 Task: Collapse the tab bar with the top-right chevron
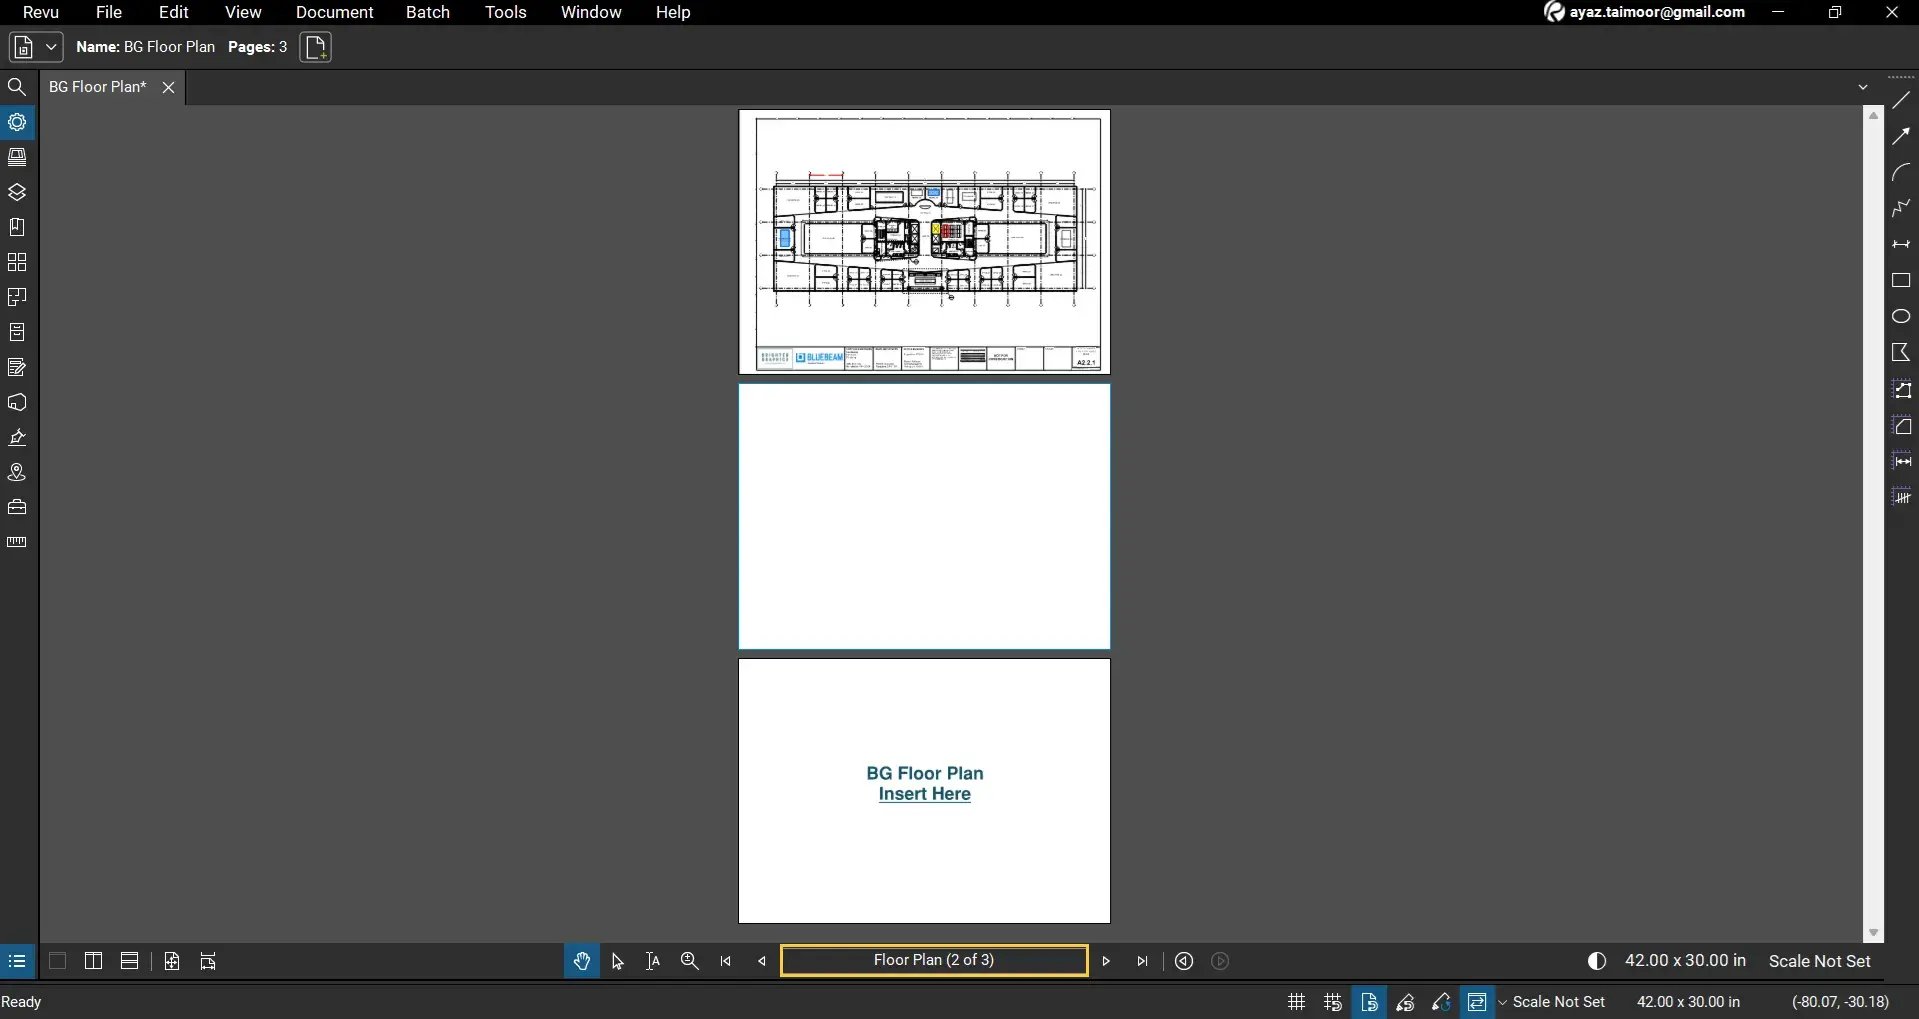tap(1864, 86)
